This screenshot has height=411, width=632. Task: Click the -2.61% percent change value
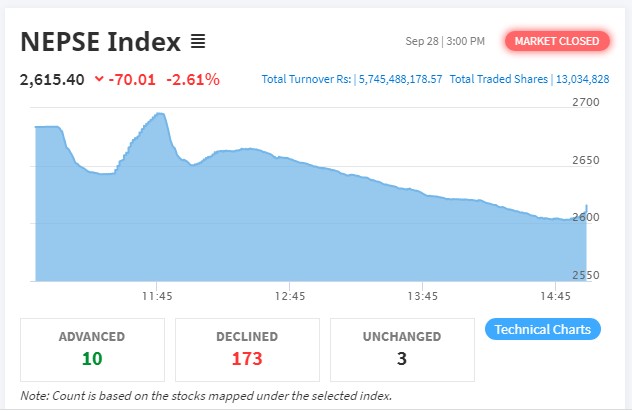pos(192,79)
